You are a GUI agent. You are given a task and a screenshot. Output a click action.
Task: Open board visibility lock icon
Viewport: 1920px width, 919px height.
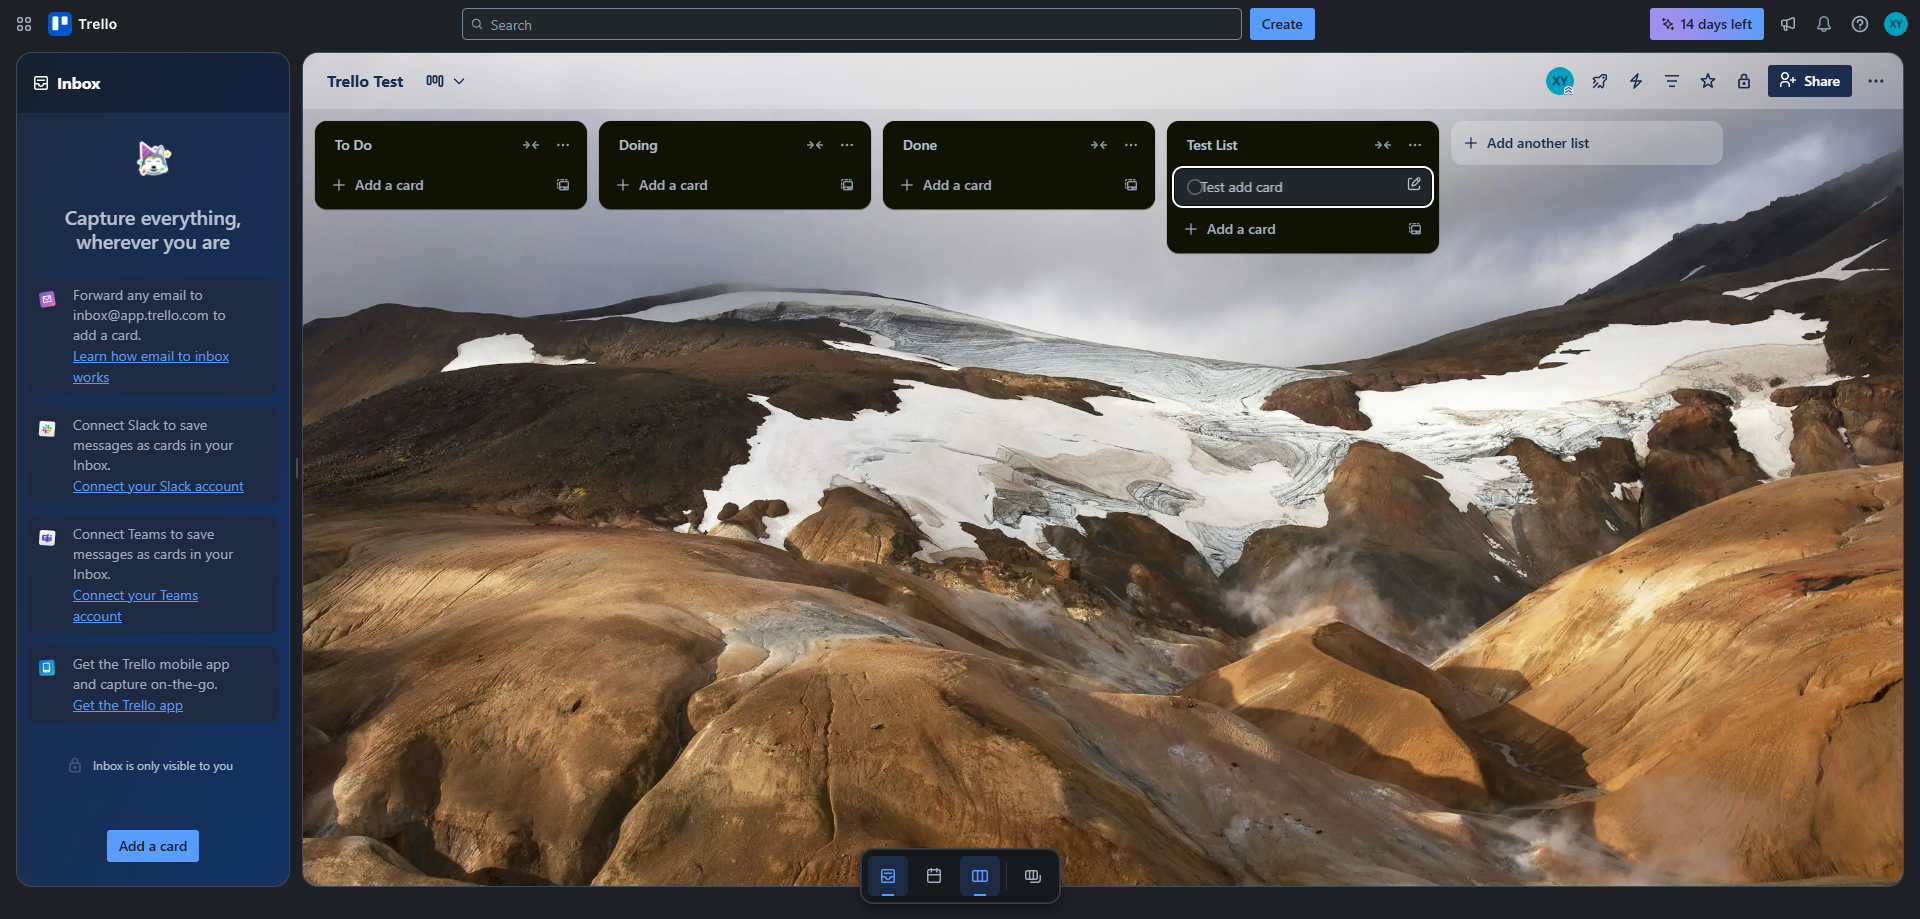[x=1744, y=81]
